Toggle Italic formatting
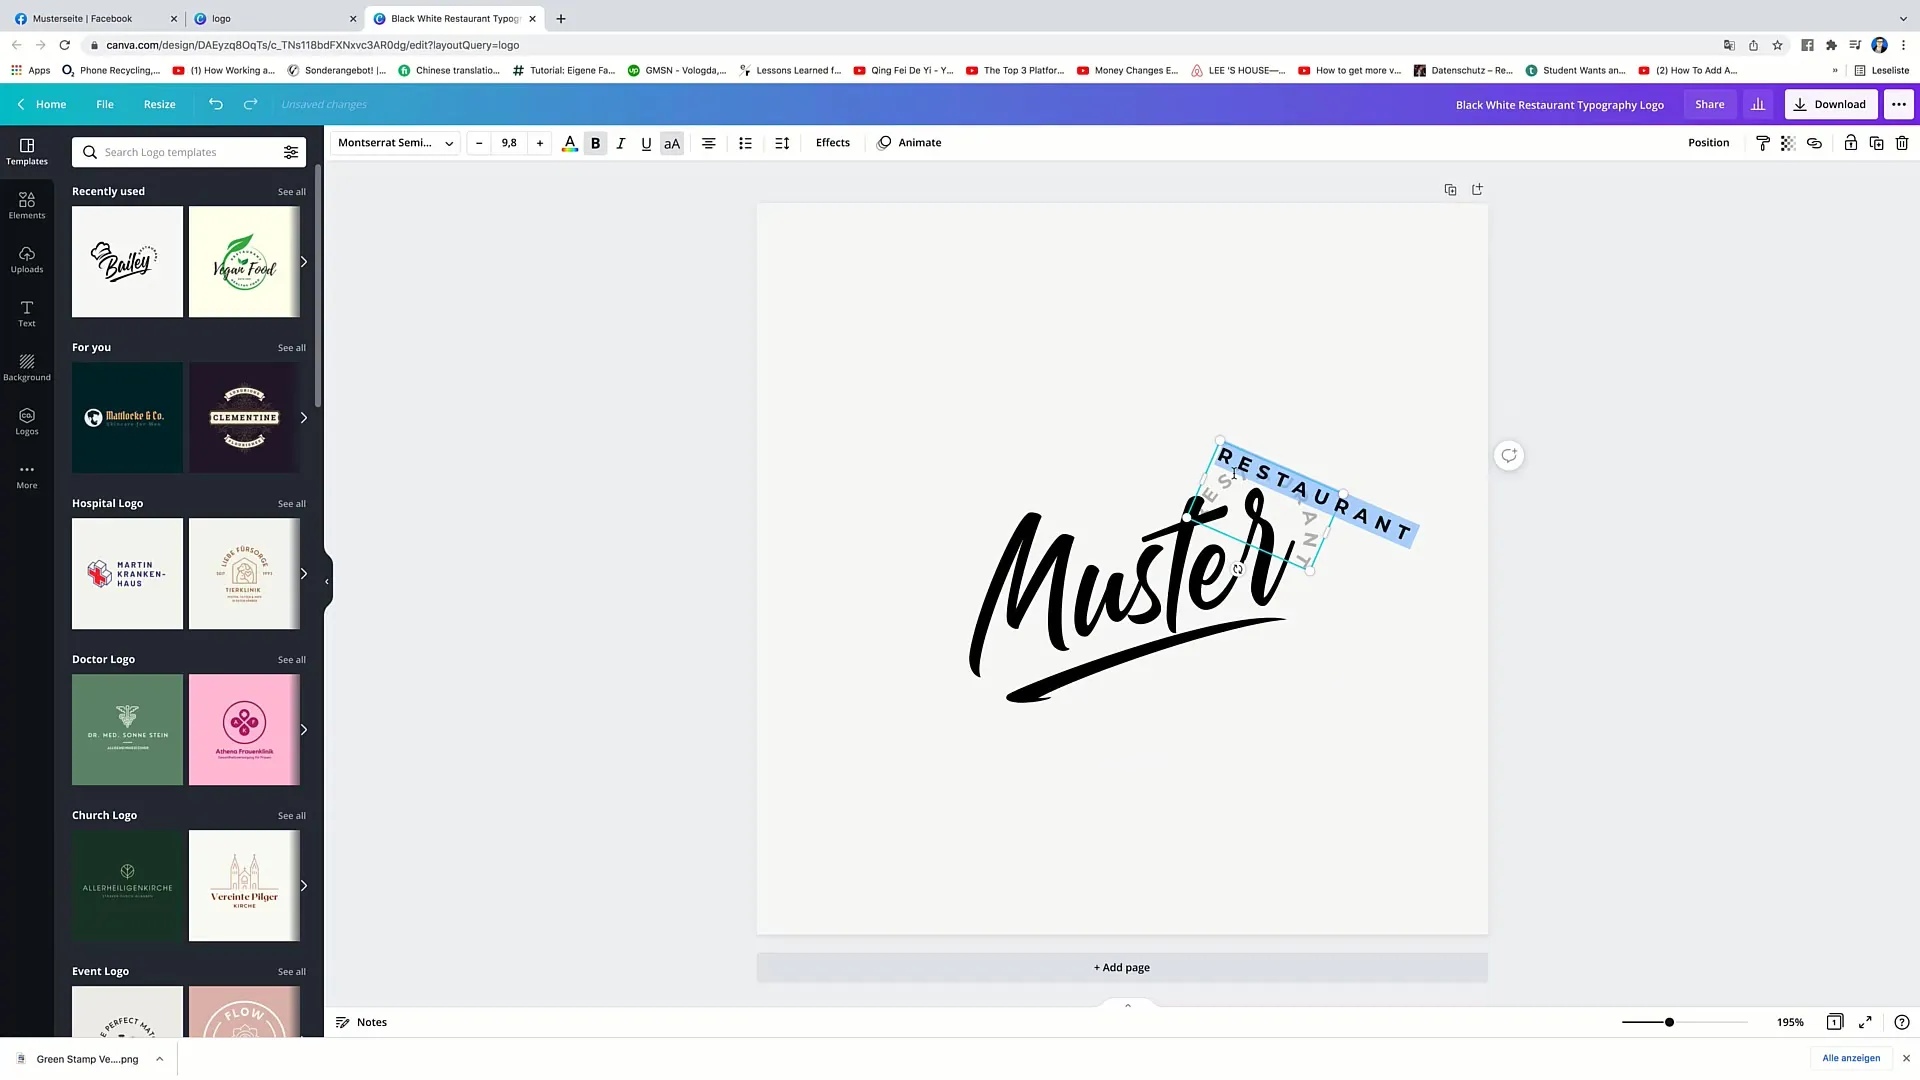This screenshot has width=1920, height=1080. tap(621, 143)
